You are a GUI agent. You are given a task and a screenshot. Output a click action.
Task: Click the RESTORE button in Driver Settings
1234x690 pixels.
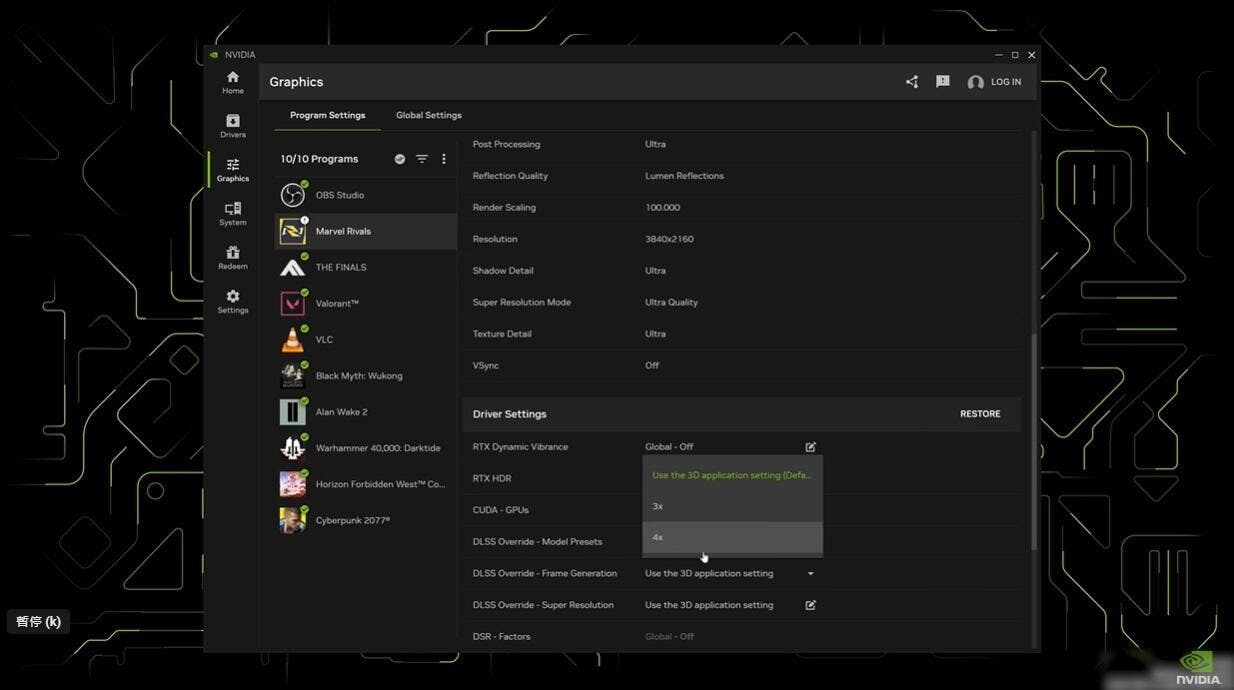[x=980, y=414]
